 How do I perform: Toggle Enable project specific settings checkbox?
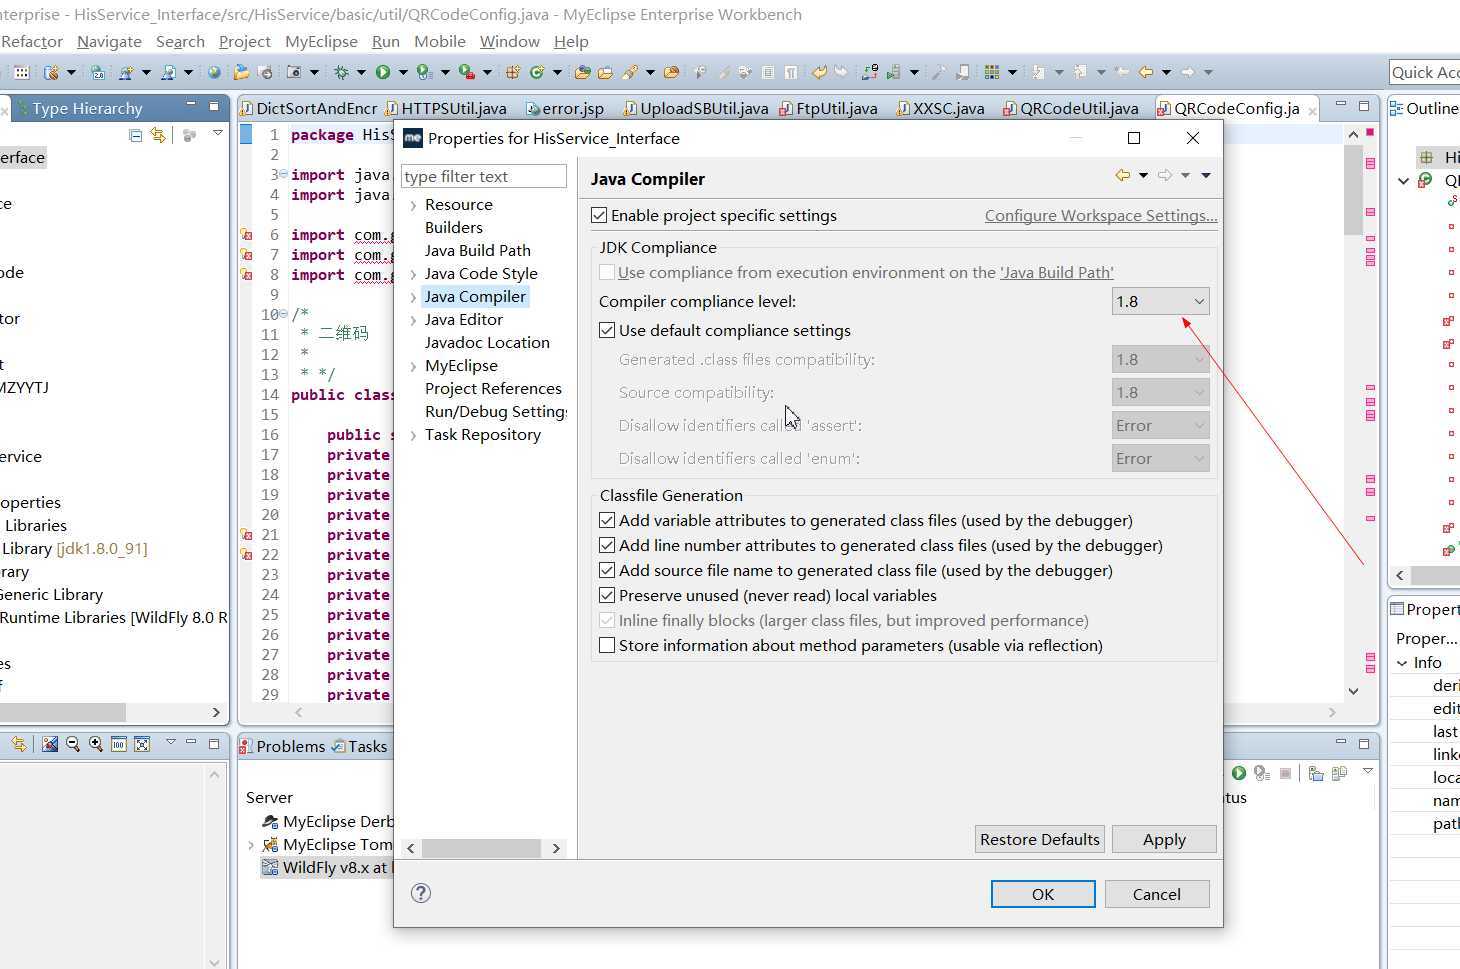click(x=599, y=215)
